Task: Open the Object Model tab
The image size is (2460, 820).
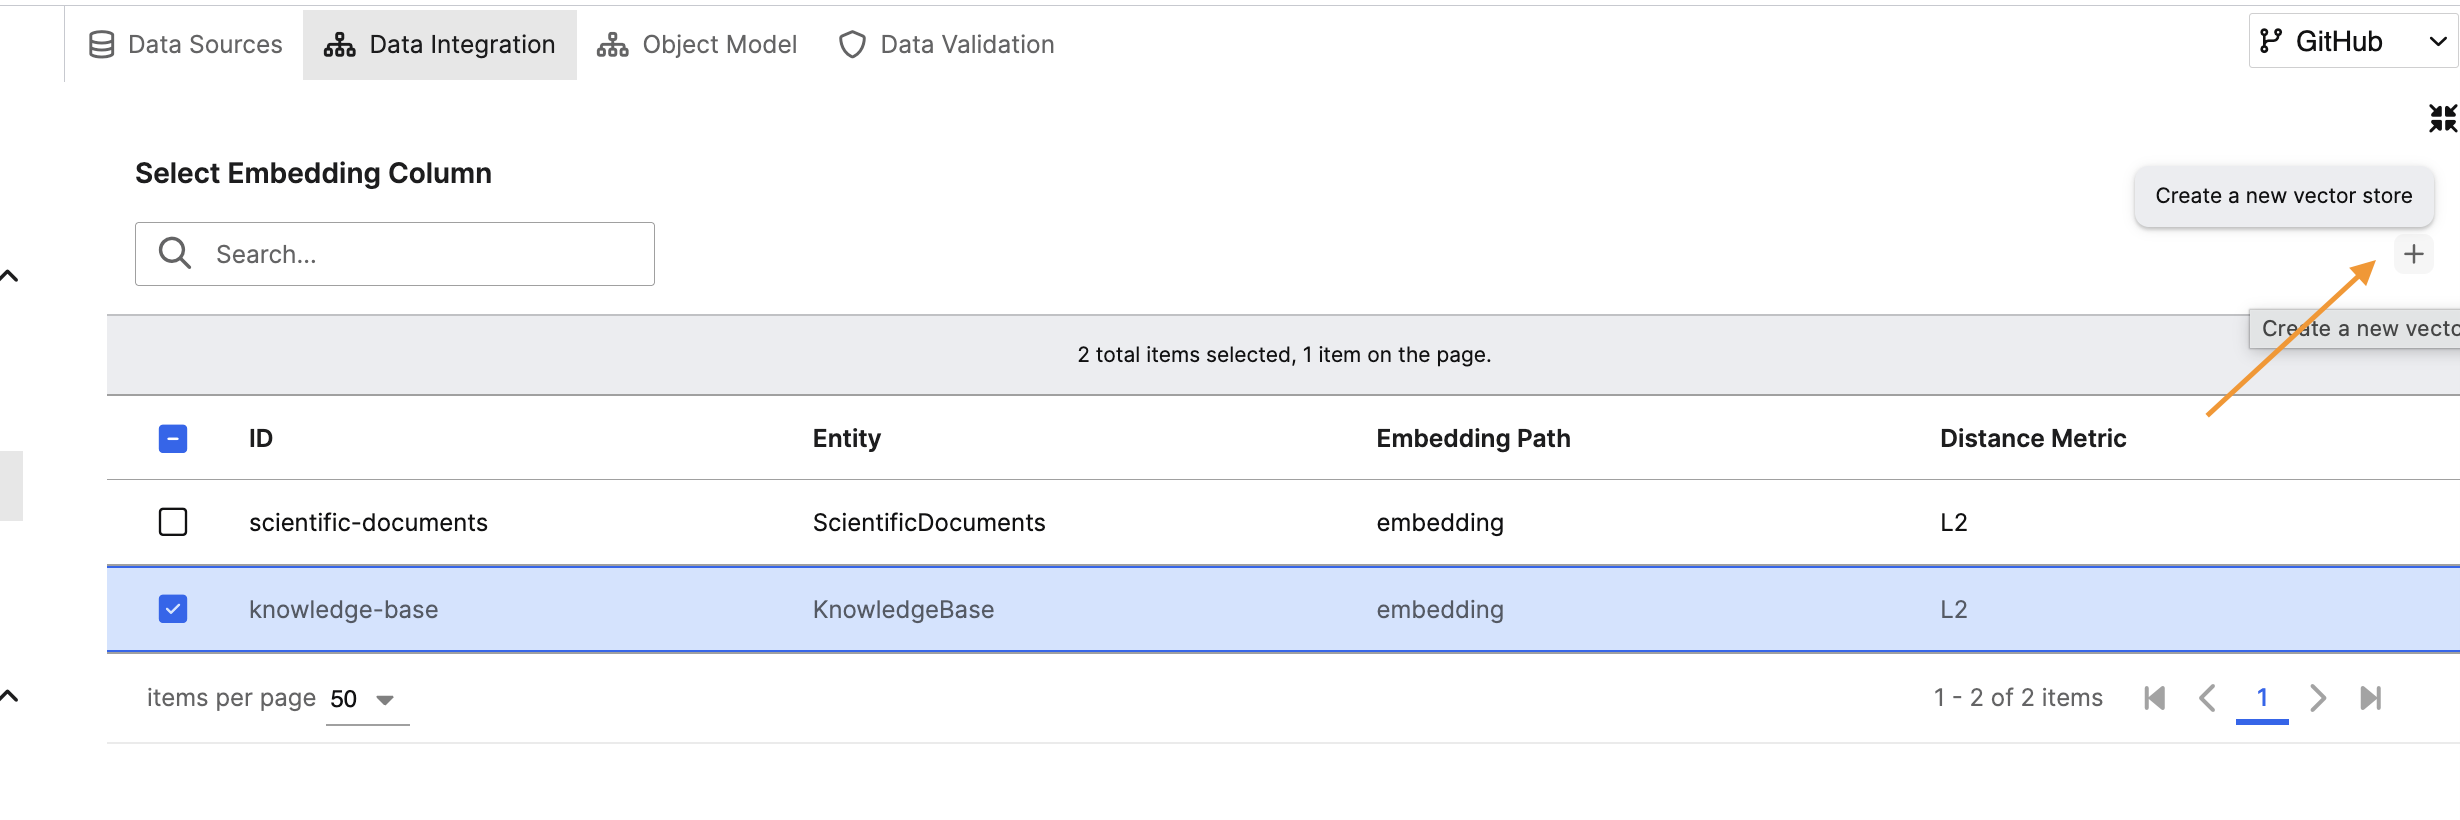Action: [697, 45]
